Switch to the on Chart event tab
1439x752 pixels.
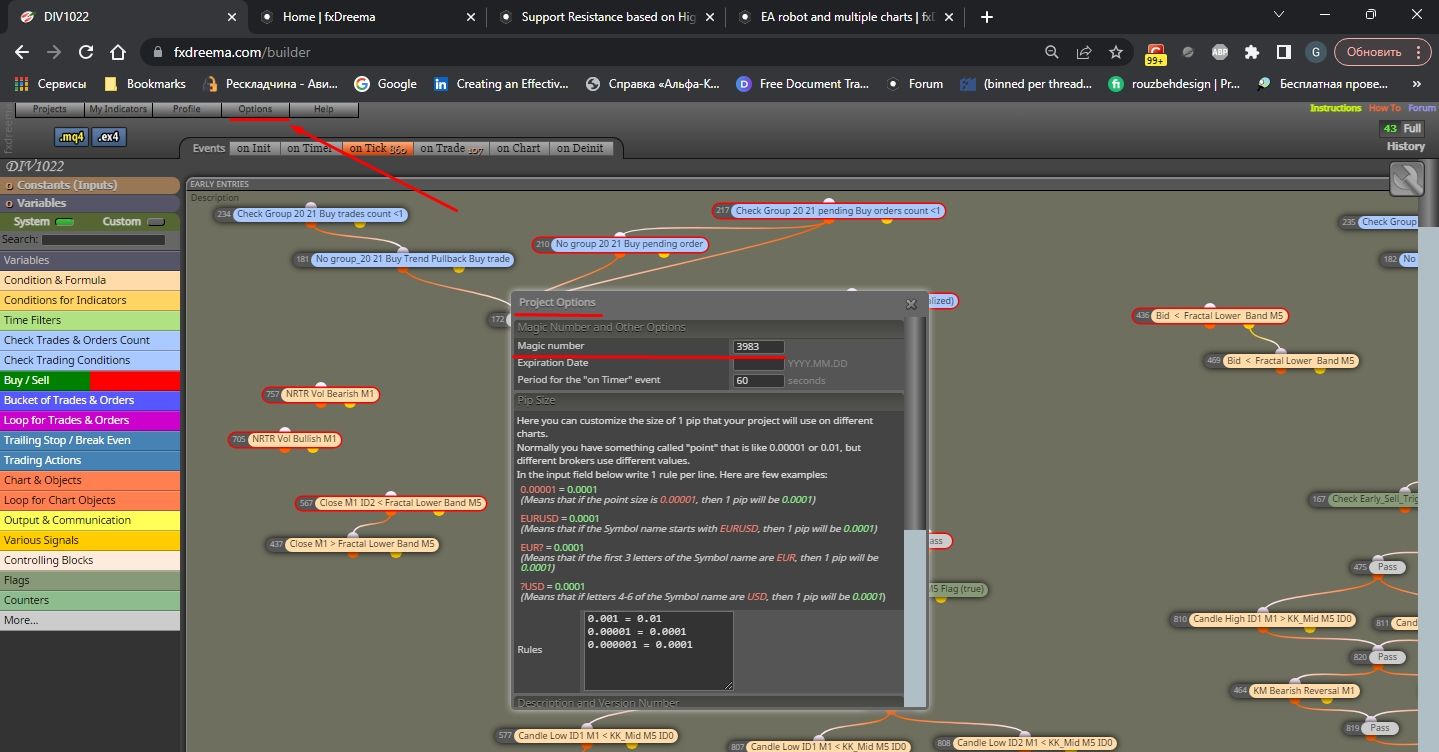pos(518,148)
